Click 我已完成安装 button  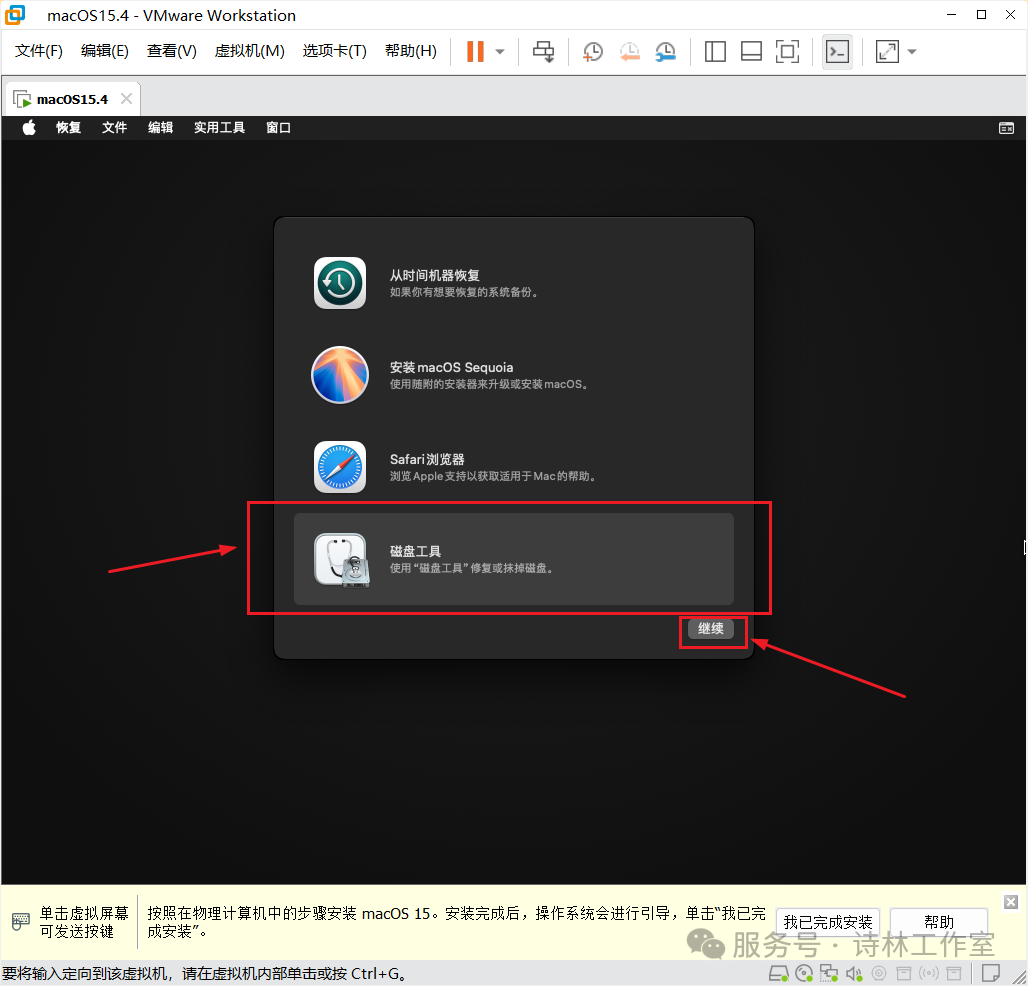click(827, 922)
